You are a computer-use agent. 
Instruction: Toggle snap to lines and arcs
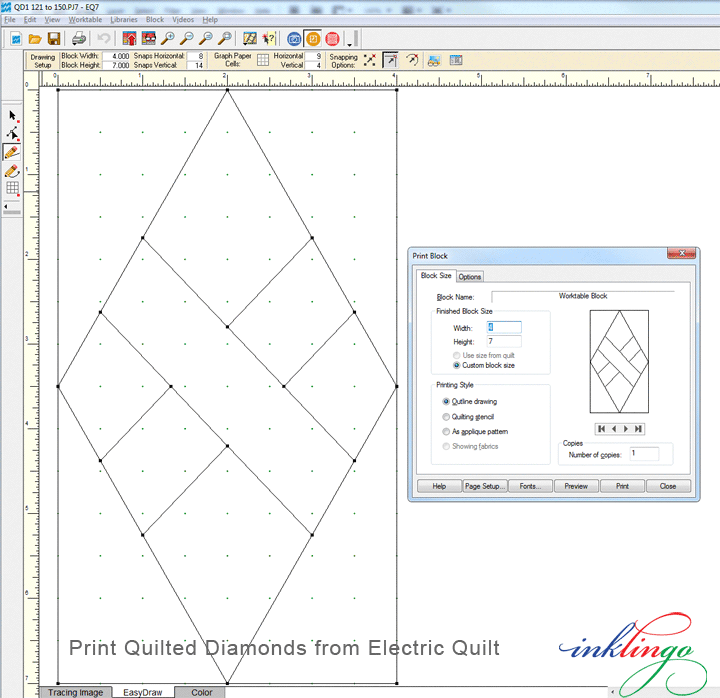coord(412,60)
